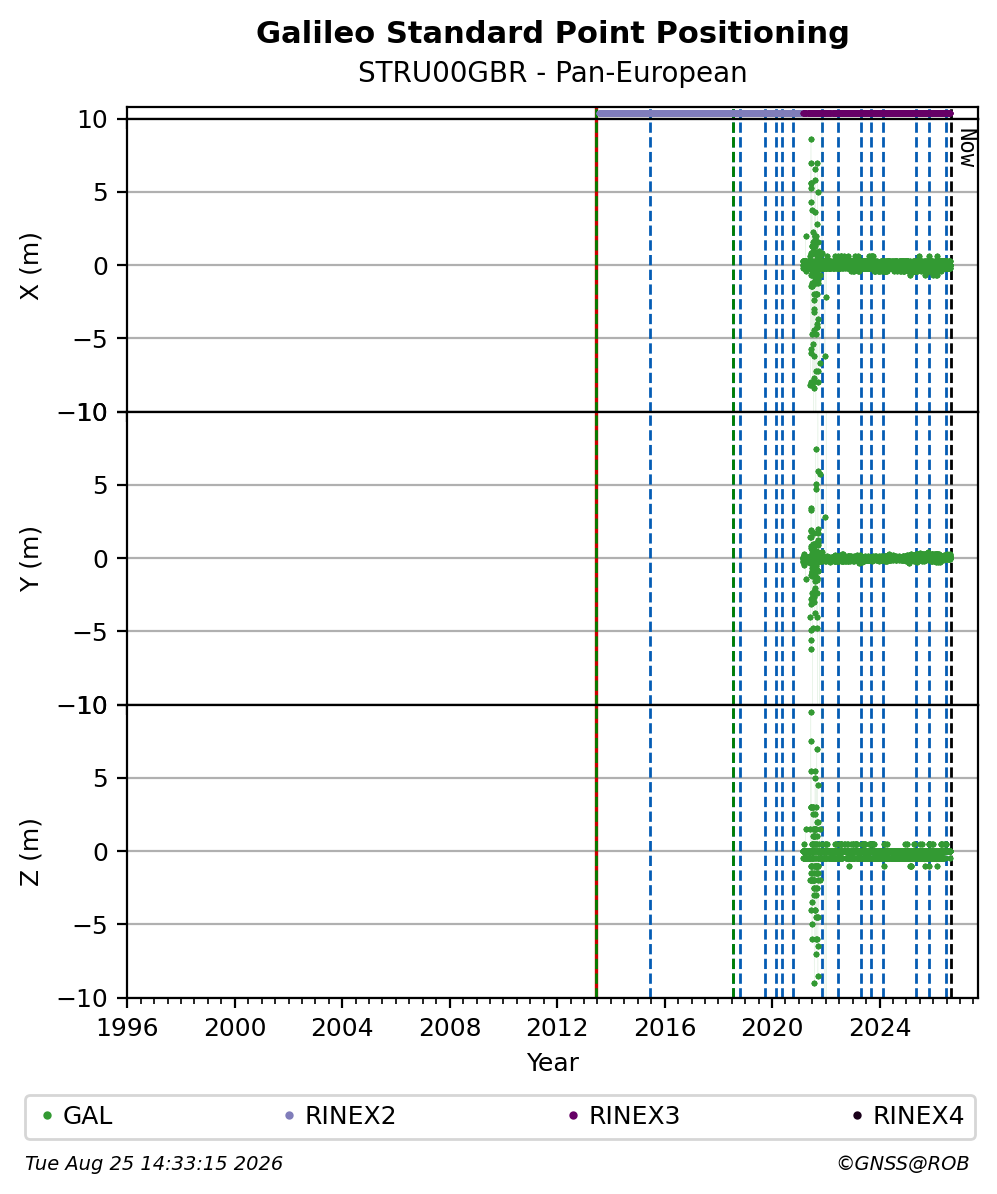Click the chart title 'Galileo Standard Point Positioning'

pyautogui.click(x=552, y=33)
